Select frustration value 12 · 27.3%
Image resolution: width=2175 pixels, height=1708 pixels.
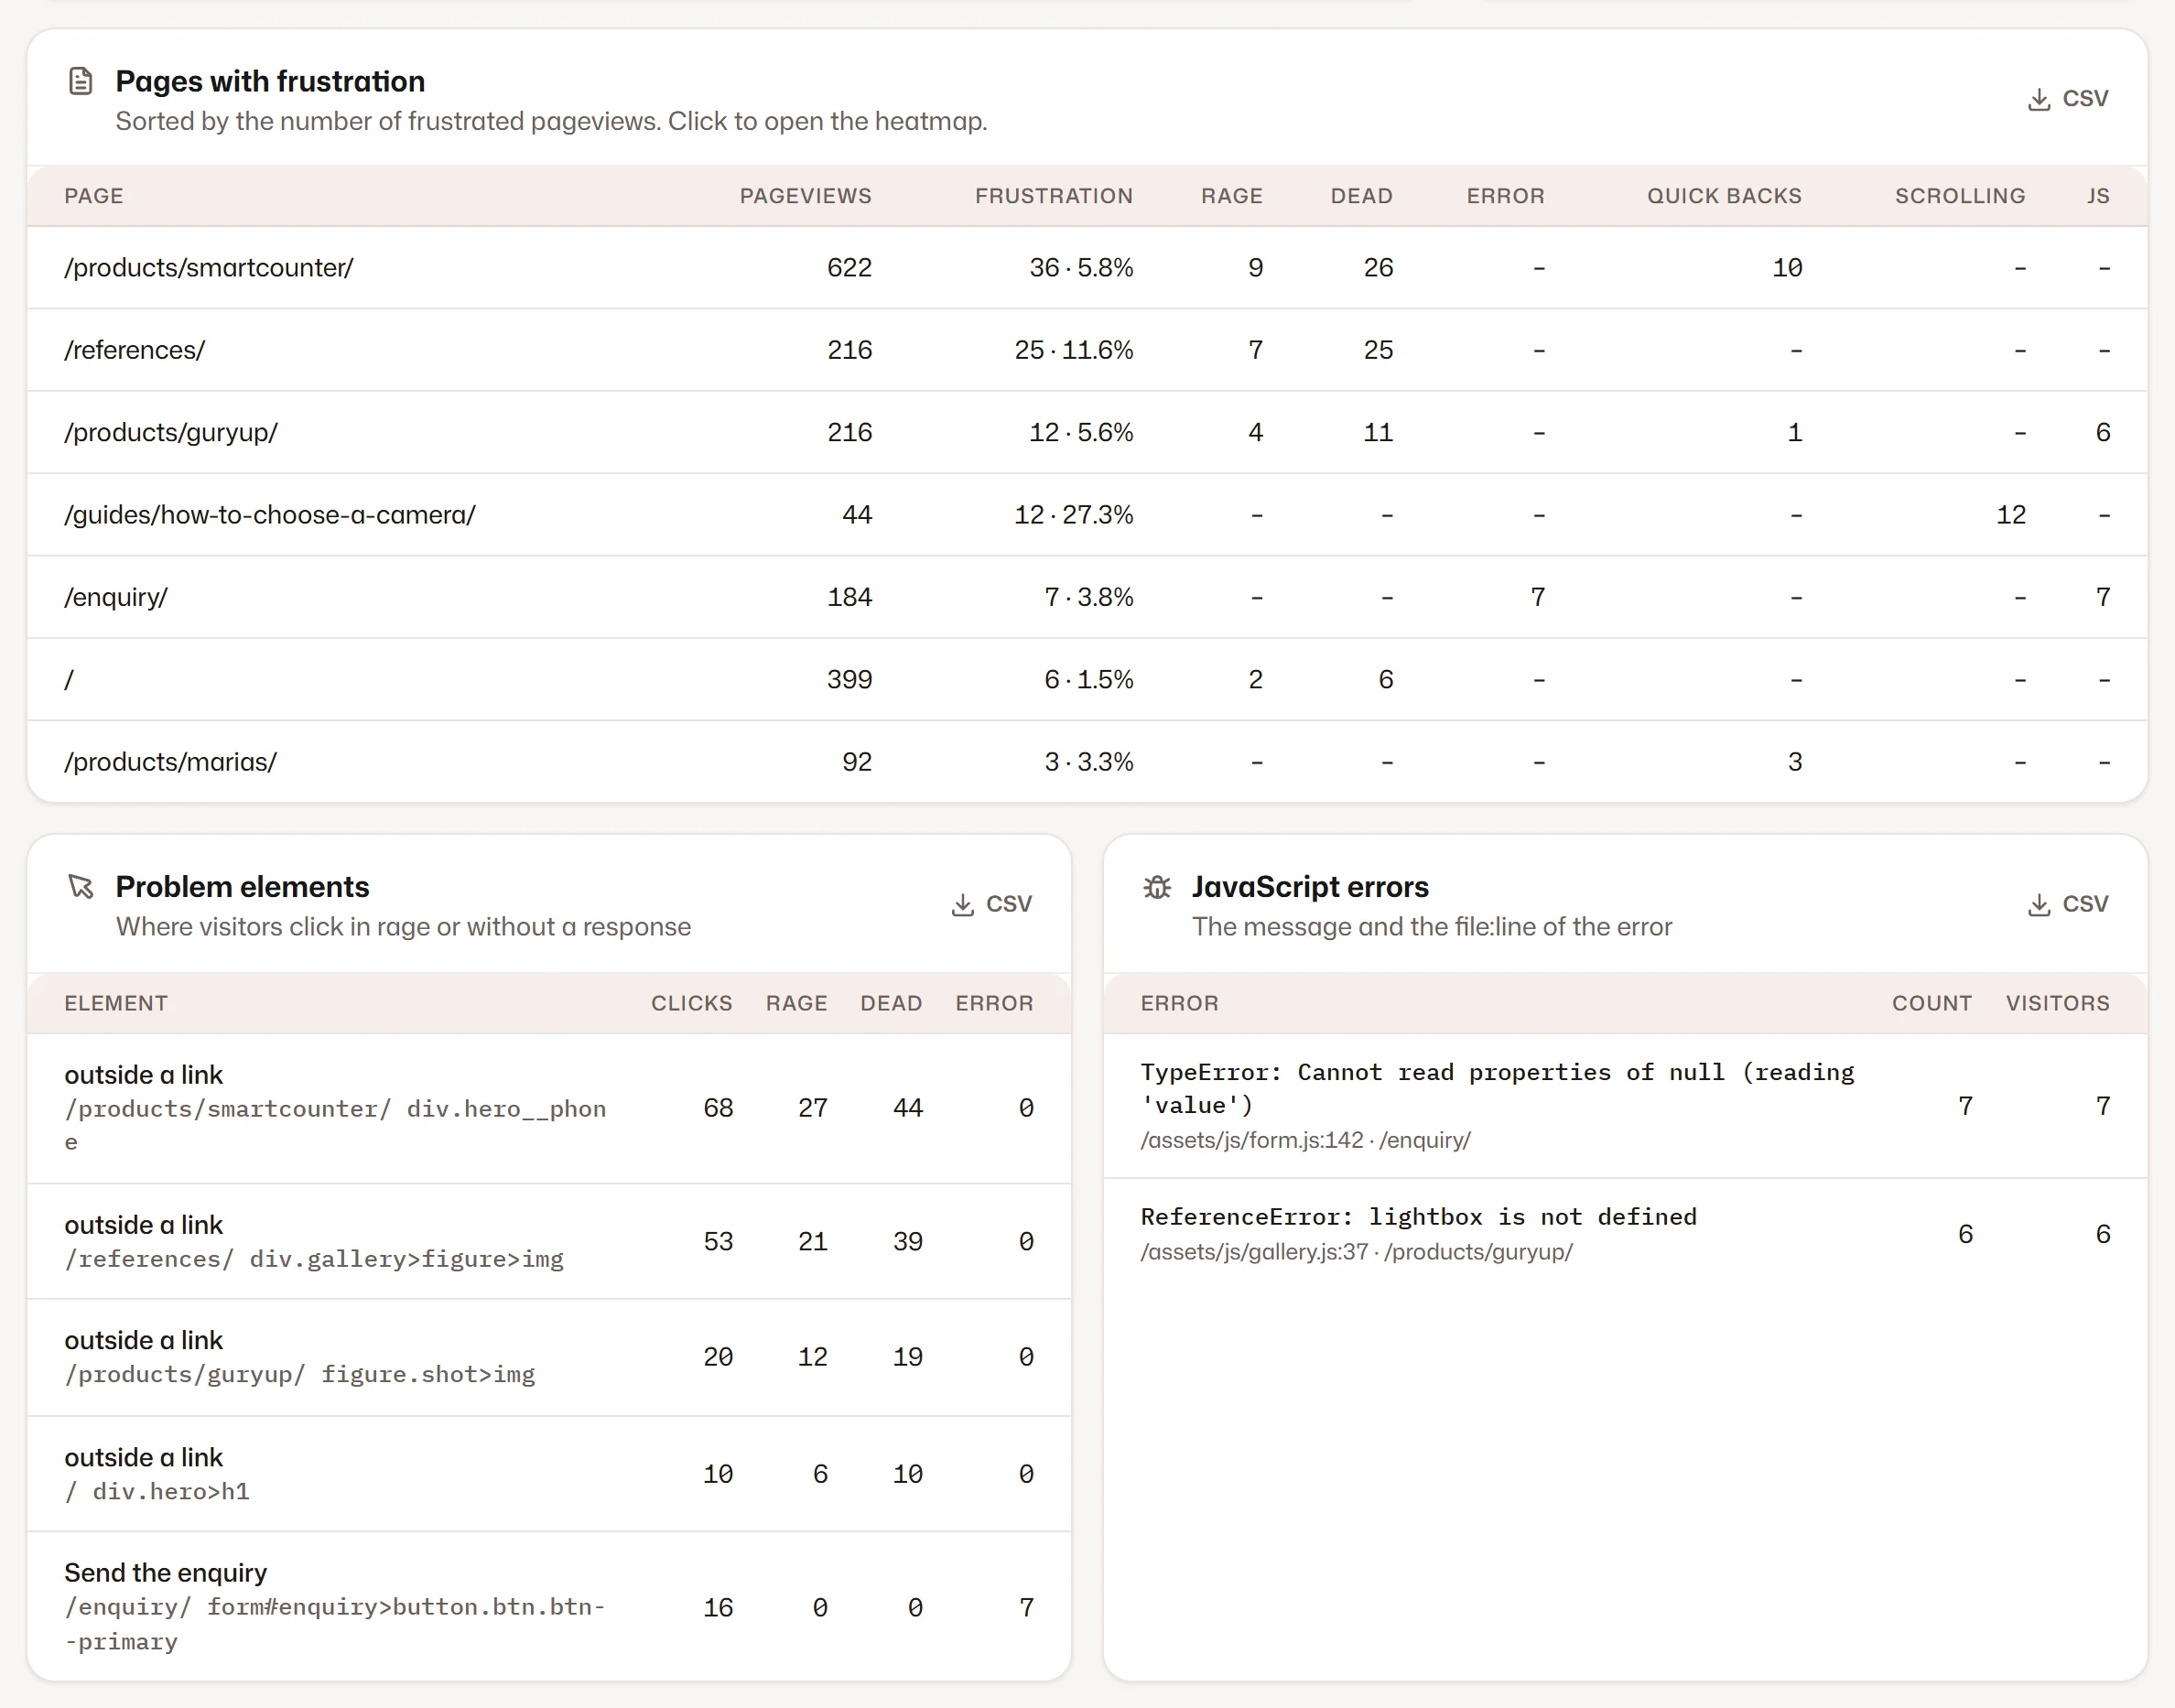point(1074,515)
